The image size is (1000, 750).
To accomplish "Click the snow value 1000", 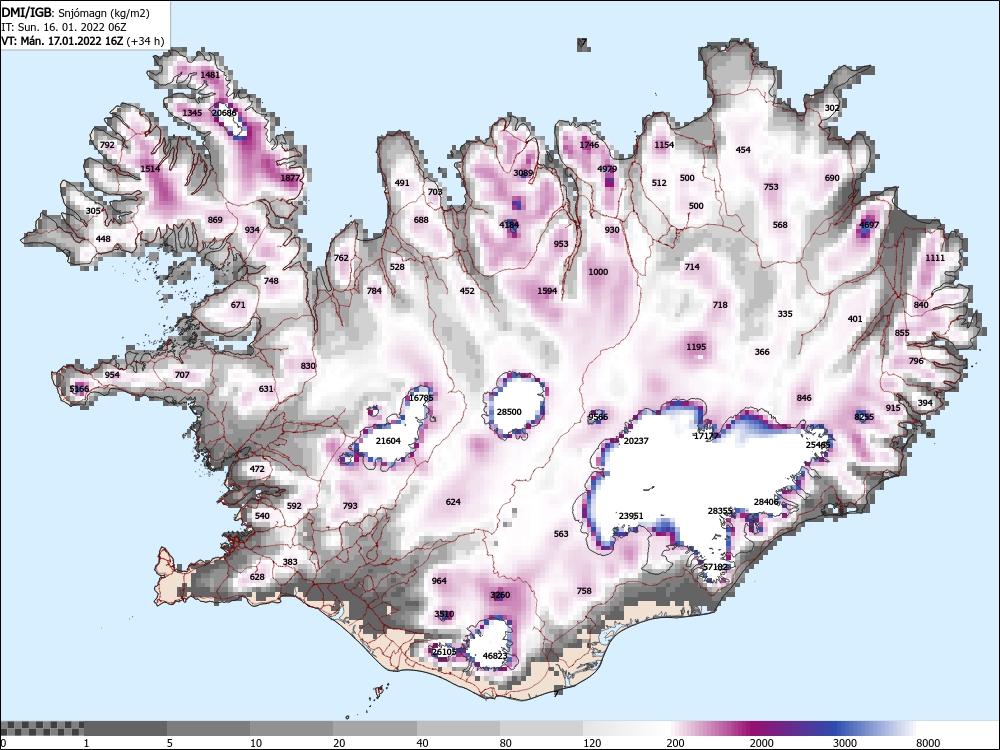I will 598,272.
